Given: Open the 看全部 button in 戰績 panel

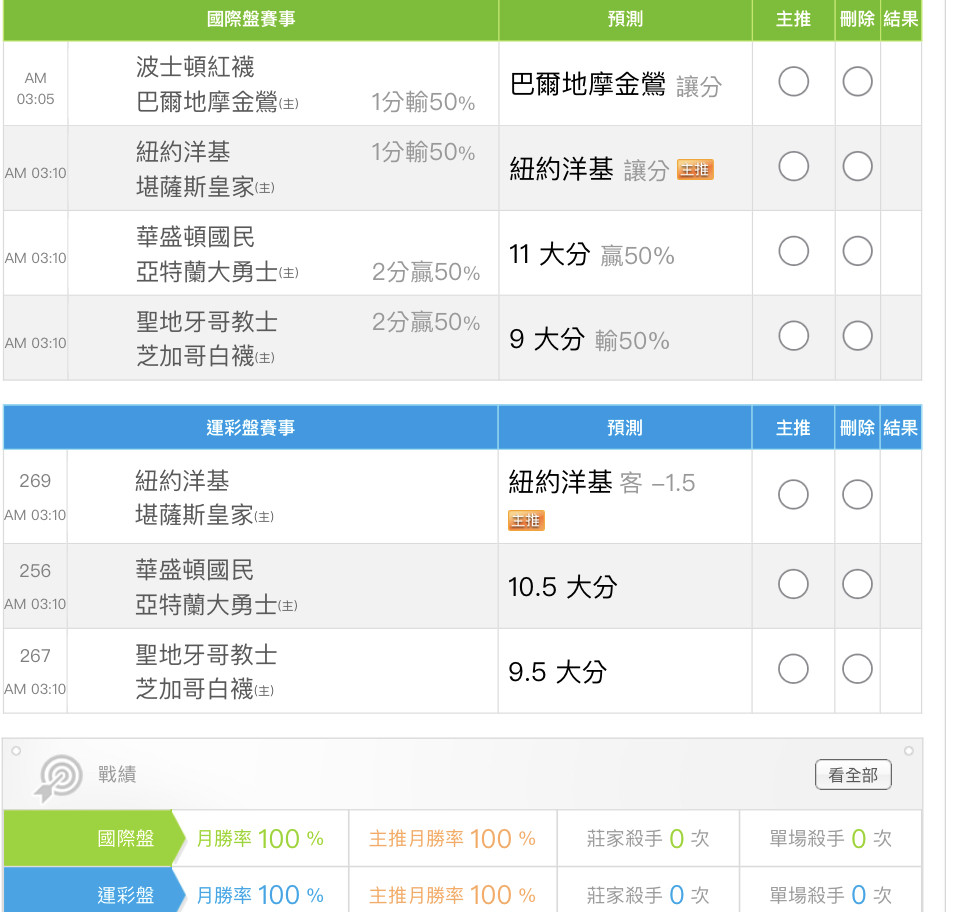Looking at the screenshot, I should tap(853, 775).
